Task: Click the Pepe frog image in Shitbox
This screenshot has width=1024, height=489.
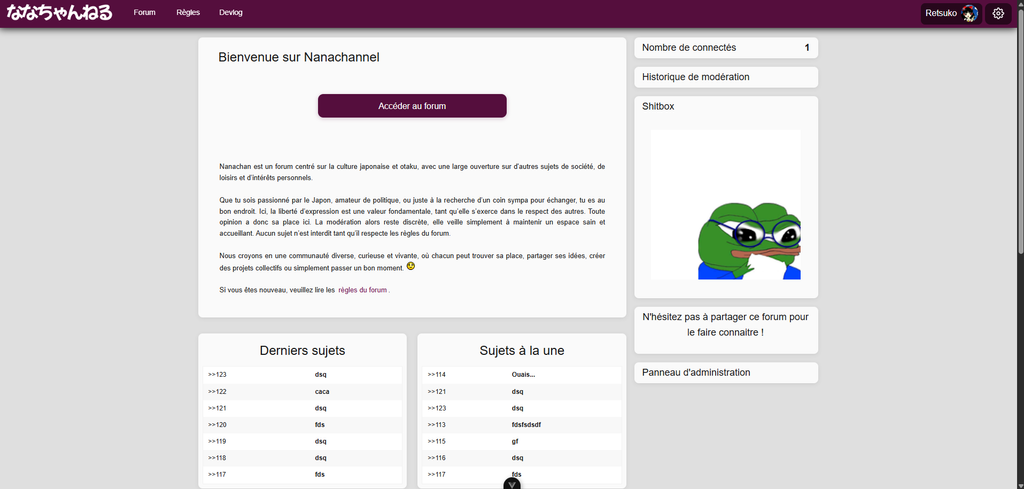Action: click(726, 204)
